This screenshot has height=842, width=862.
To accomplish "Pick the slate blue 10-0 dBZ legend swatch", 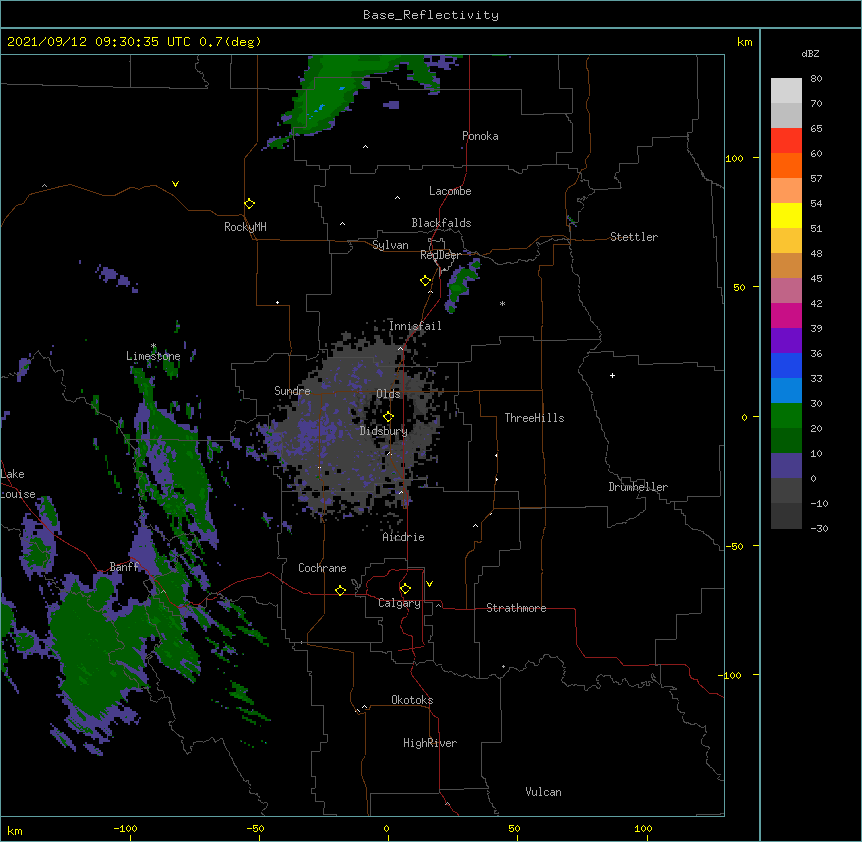I will coord(786,466).
